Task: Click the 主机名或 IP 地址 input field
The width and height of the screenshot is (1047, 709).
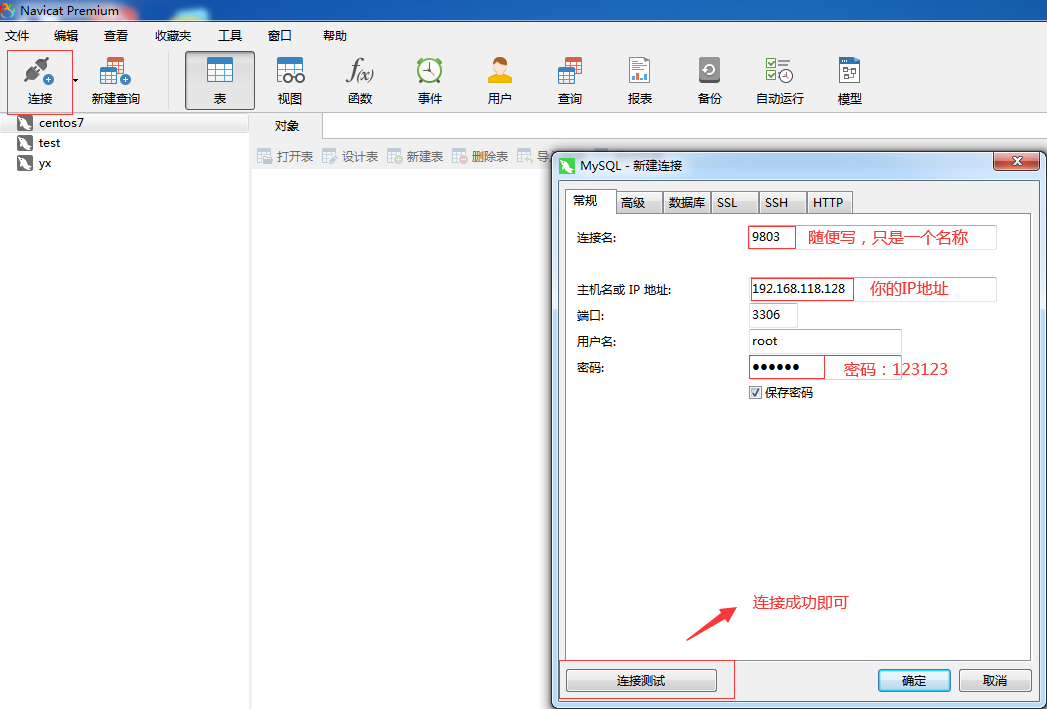Action: (x=872, y=289)
